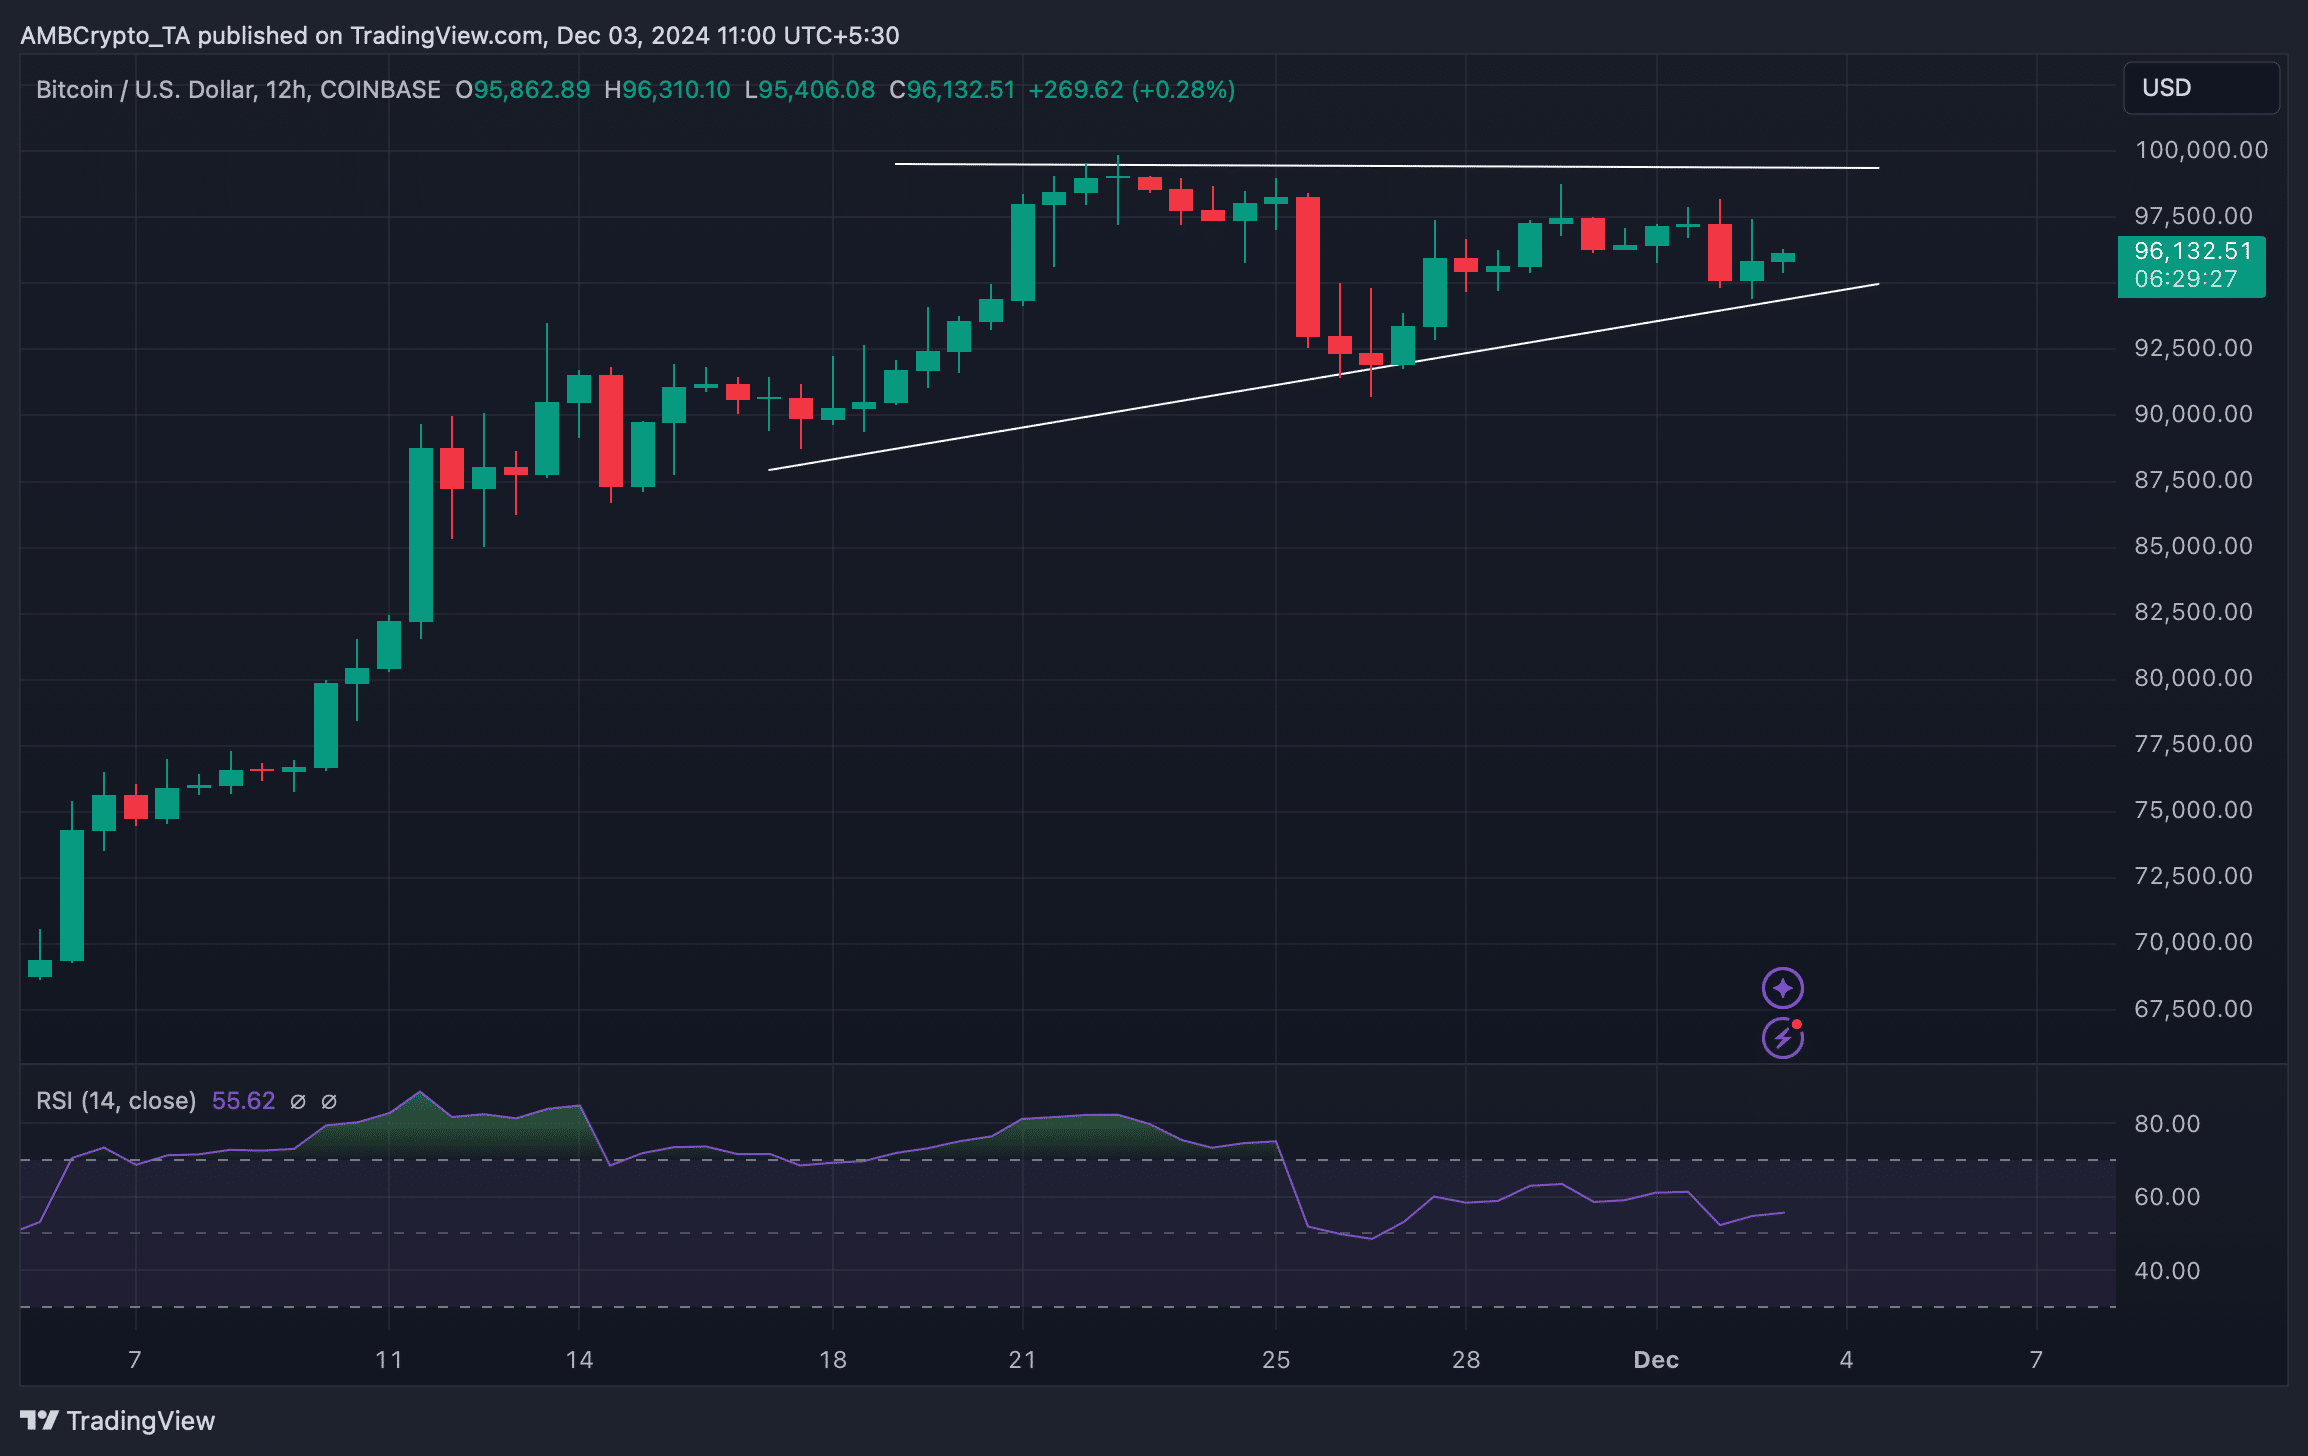
Task: Click the tall green candle near date 11
Action: [421, 535]
